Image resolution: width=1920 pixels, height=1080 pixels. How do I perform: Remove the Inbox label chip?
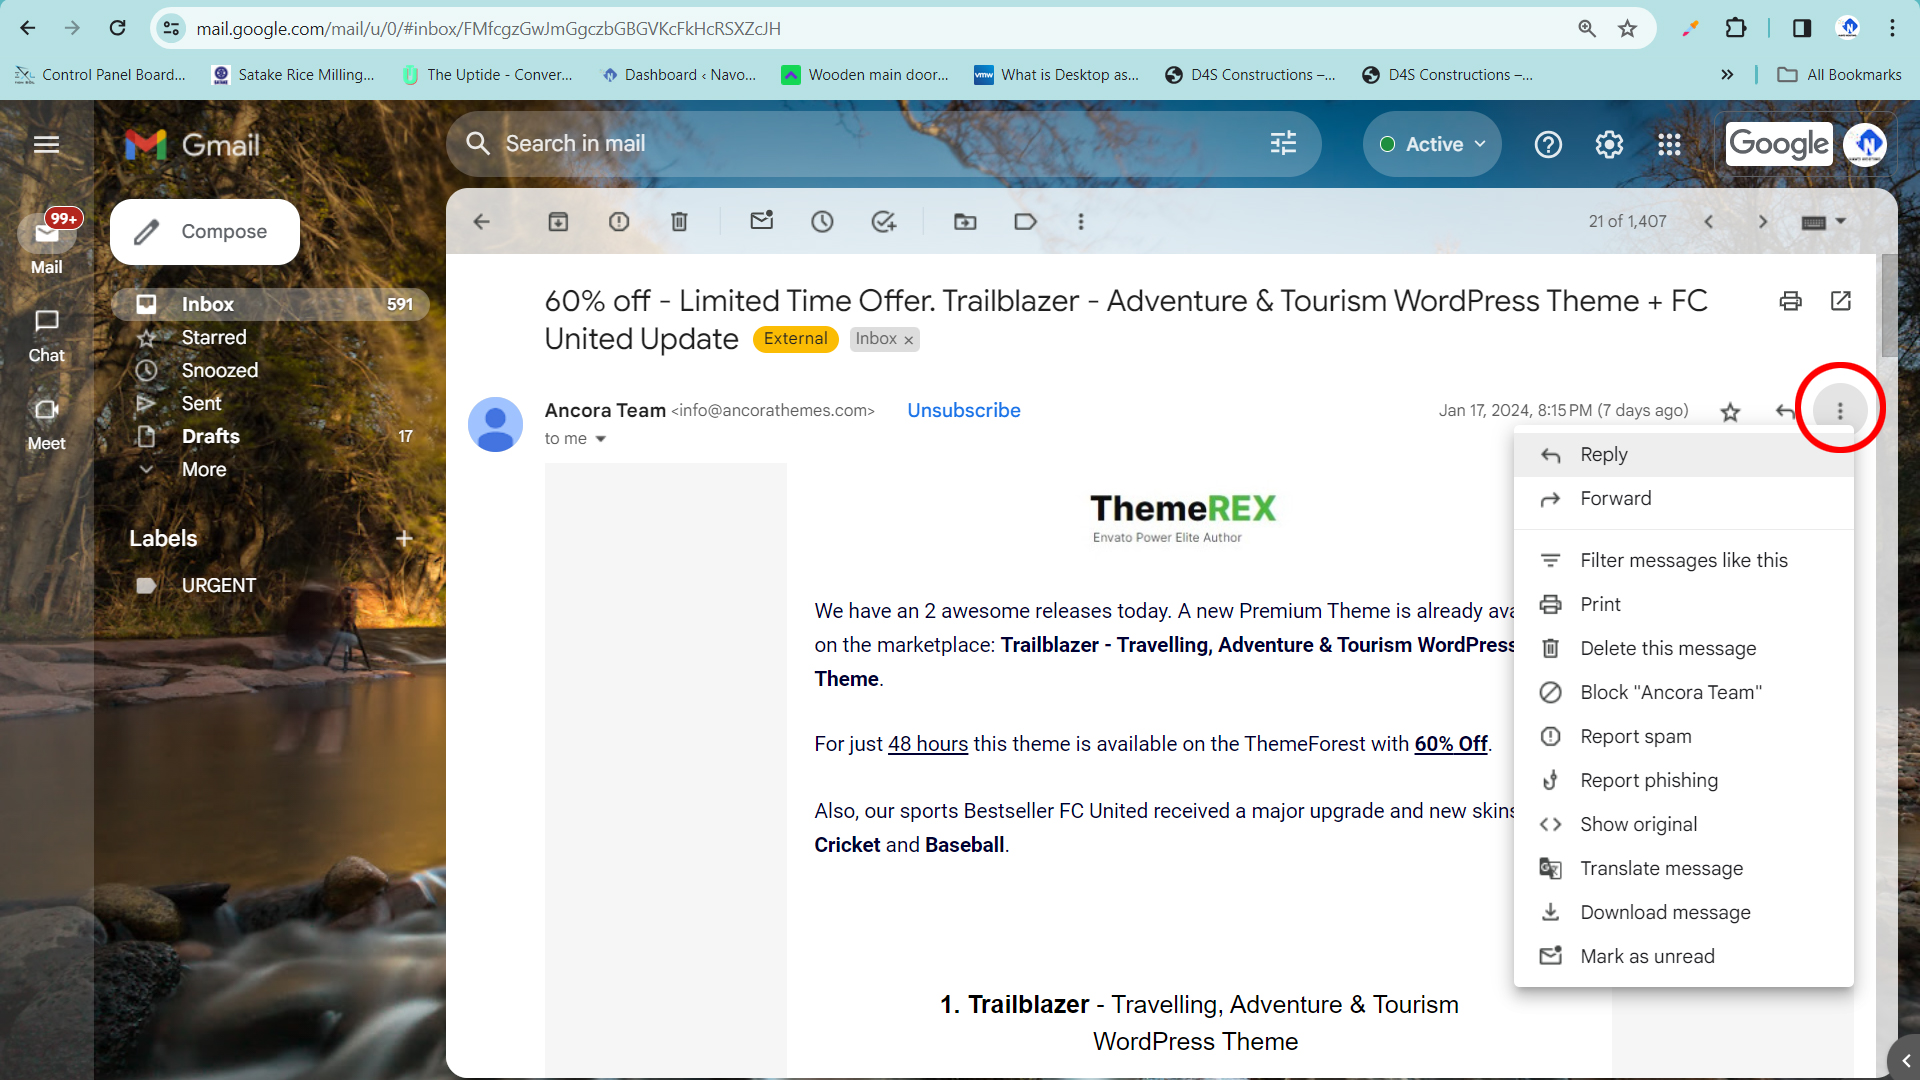[x=908, y=340]
